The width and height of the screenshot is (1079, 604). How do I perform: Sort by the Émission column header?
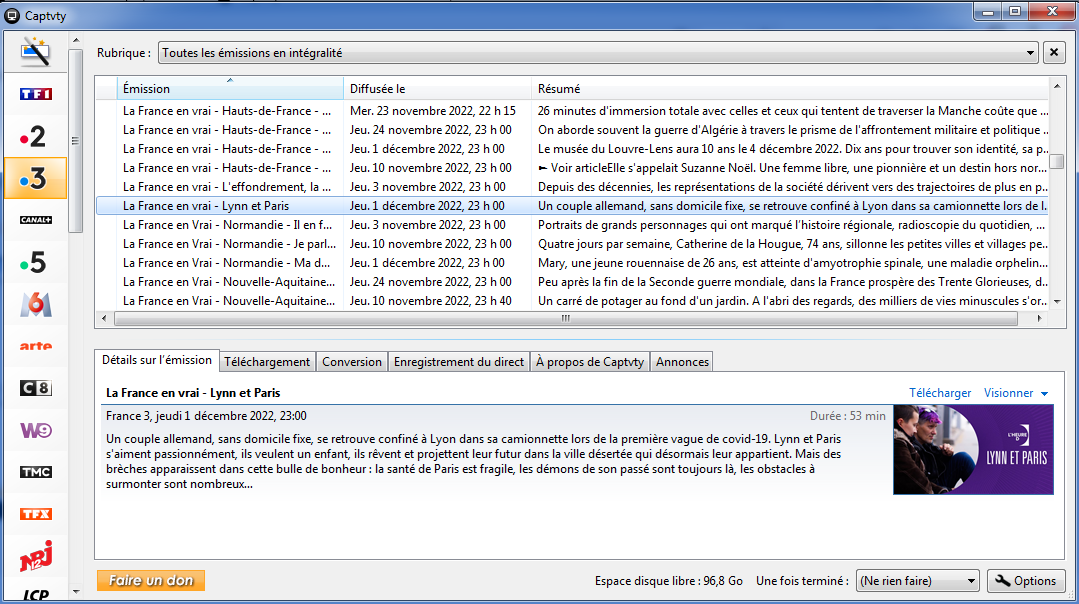pos(230,89)
